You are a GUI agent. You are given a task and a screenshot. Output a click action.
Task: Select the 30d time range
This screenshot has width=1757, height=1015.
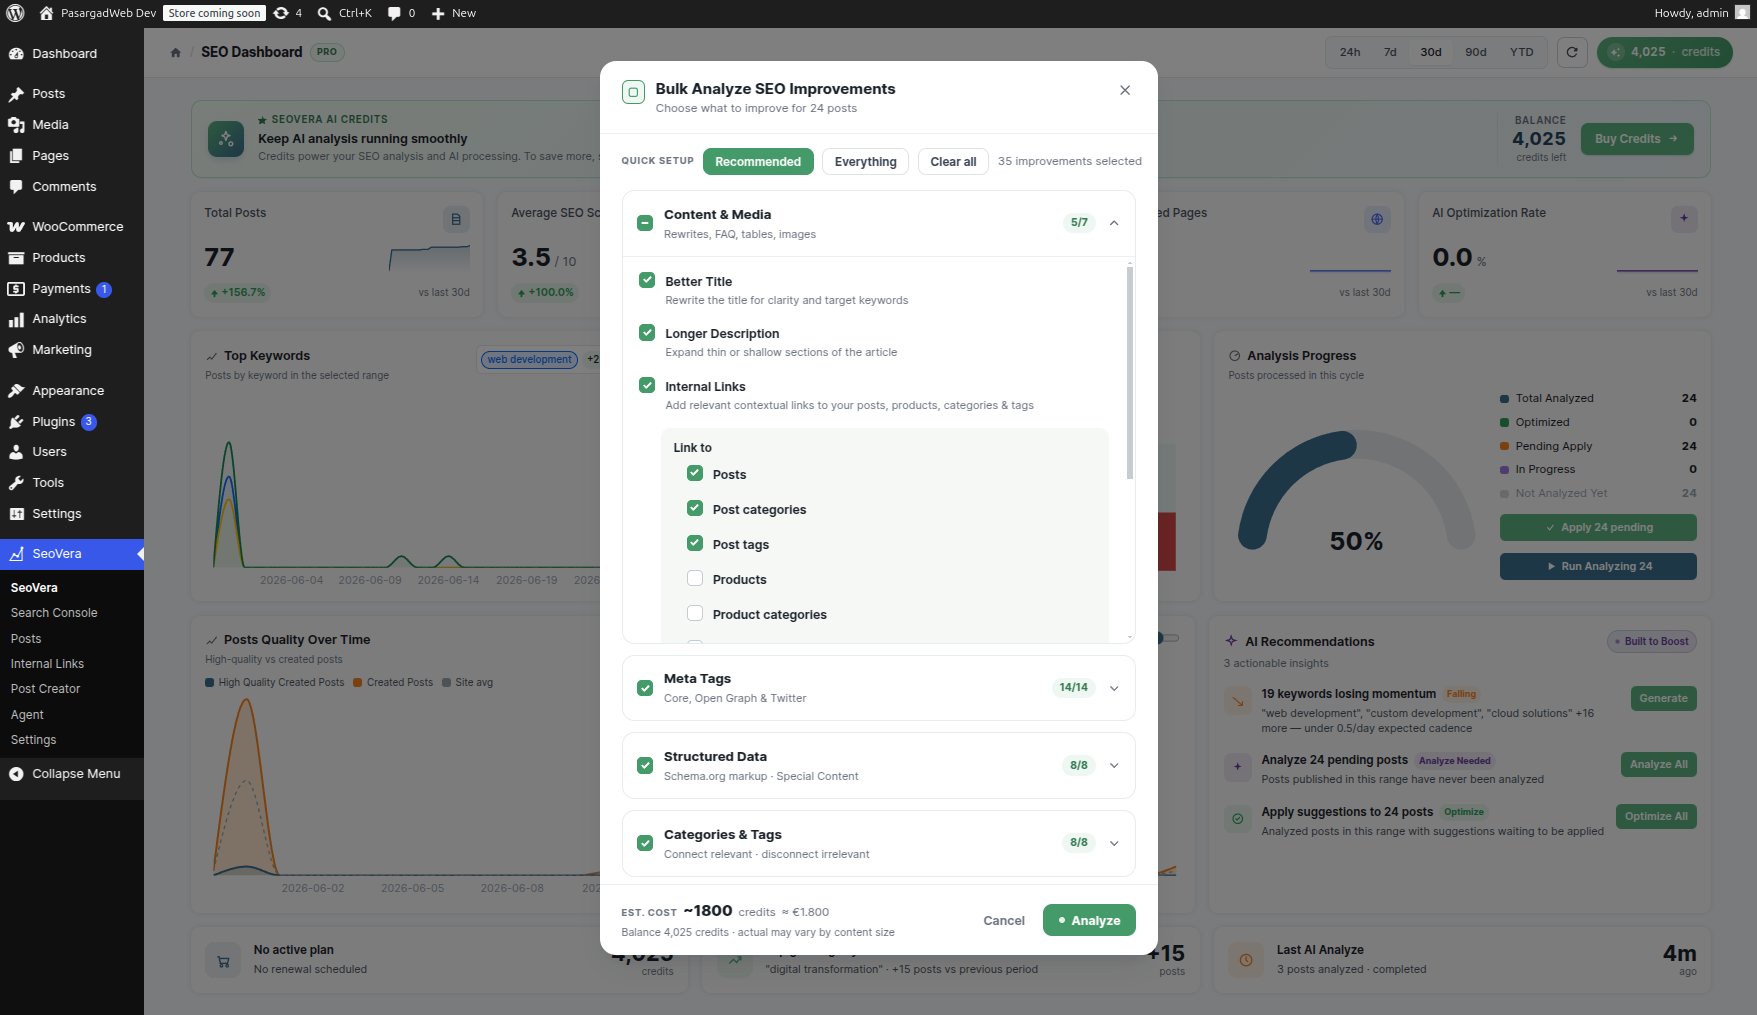point(1431,52)
